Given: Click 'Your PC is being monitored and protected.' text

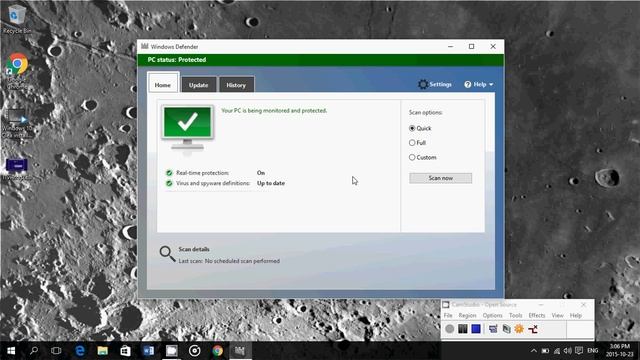Looking at the screenshot, I should coord(274,111).
